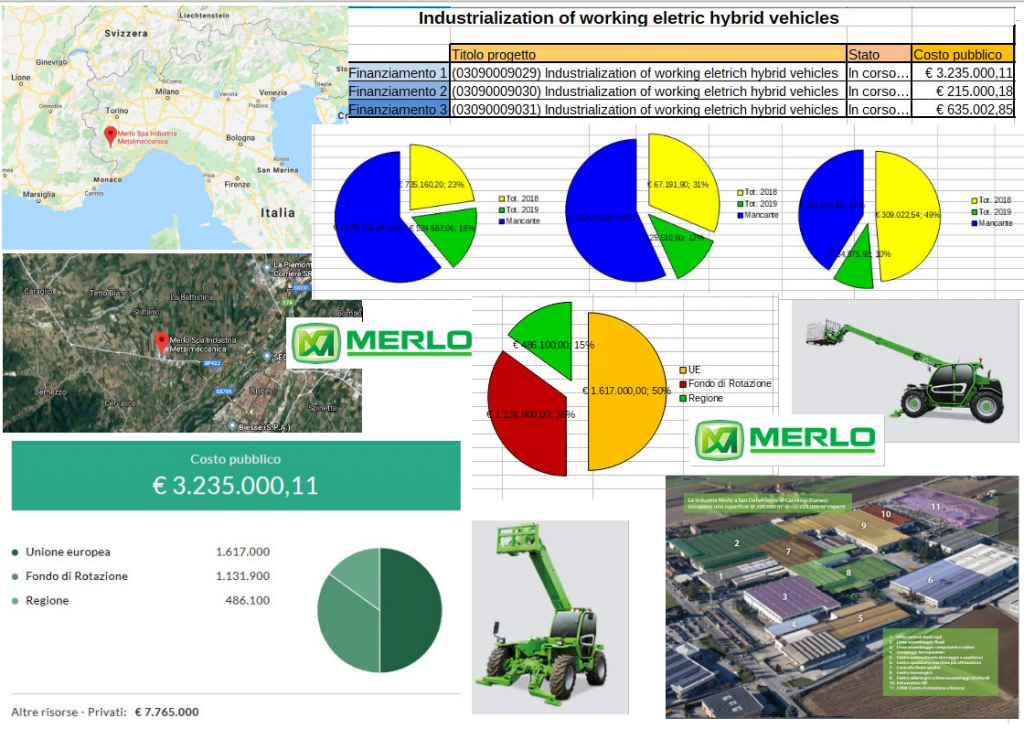Click the Italia country label
Screen dimensions: 1024x729
278,213
